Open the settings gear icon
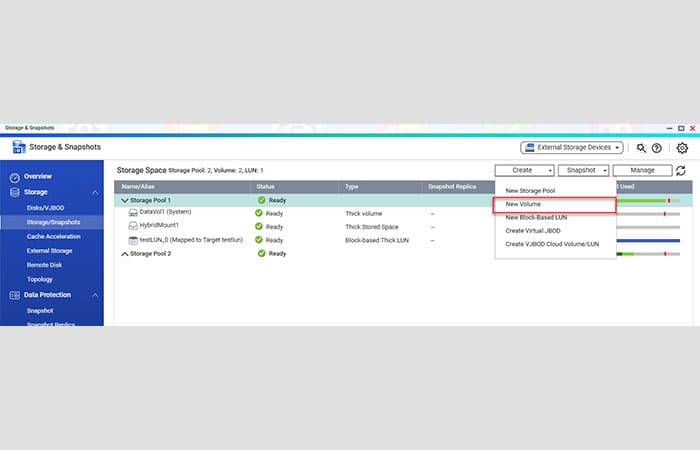 pyautogui.click(x=682, y=147)
